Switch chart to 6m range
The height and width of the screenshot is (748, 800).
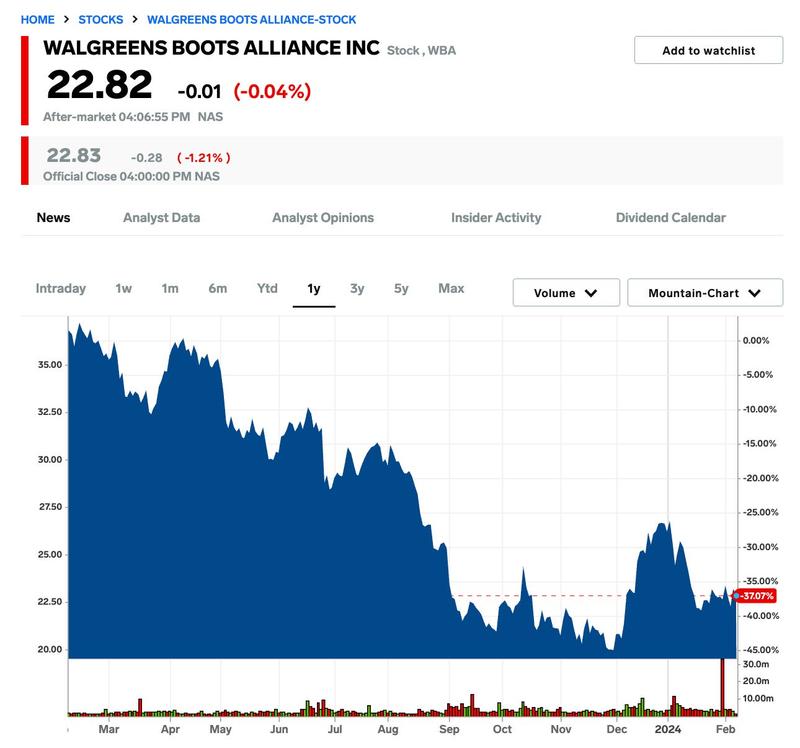[218, 289]
